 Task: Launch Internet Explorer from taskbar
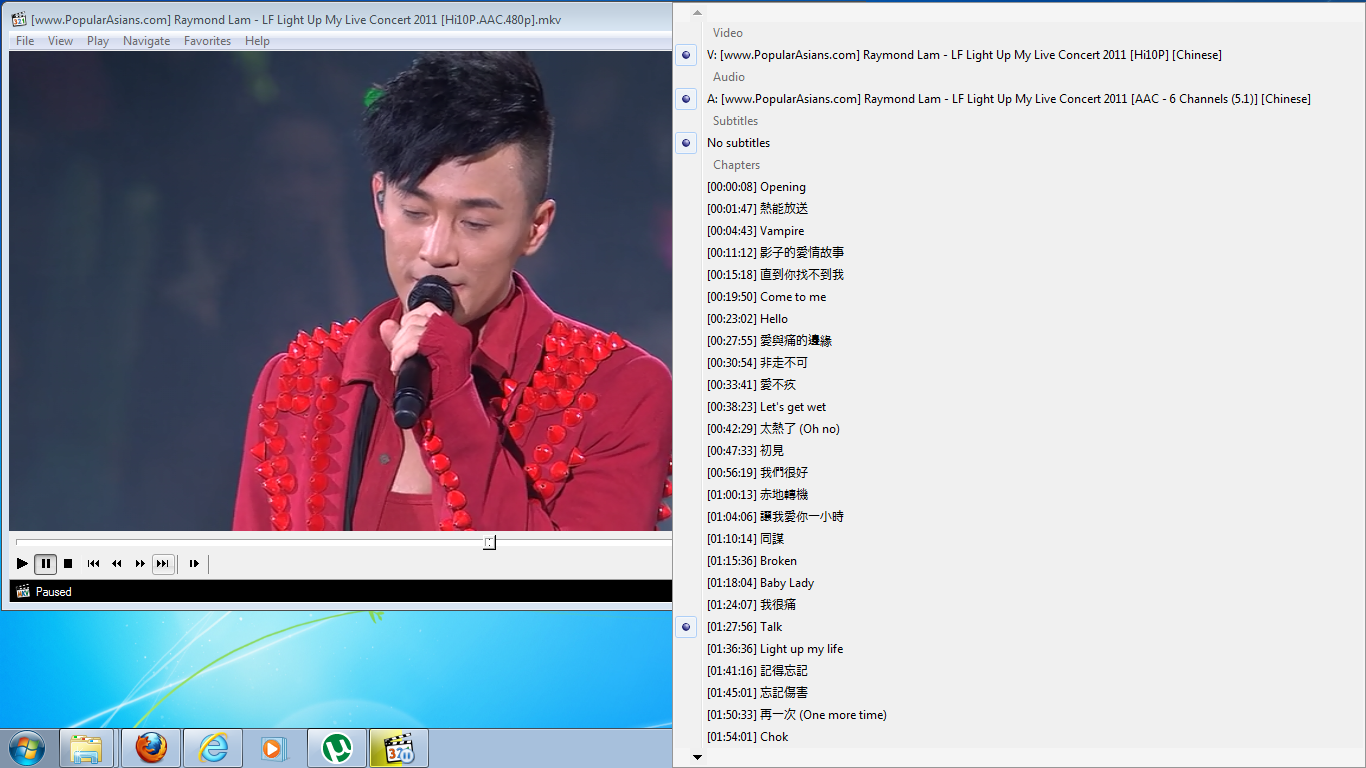pyautogui.click(x=213, y=748)
